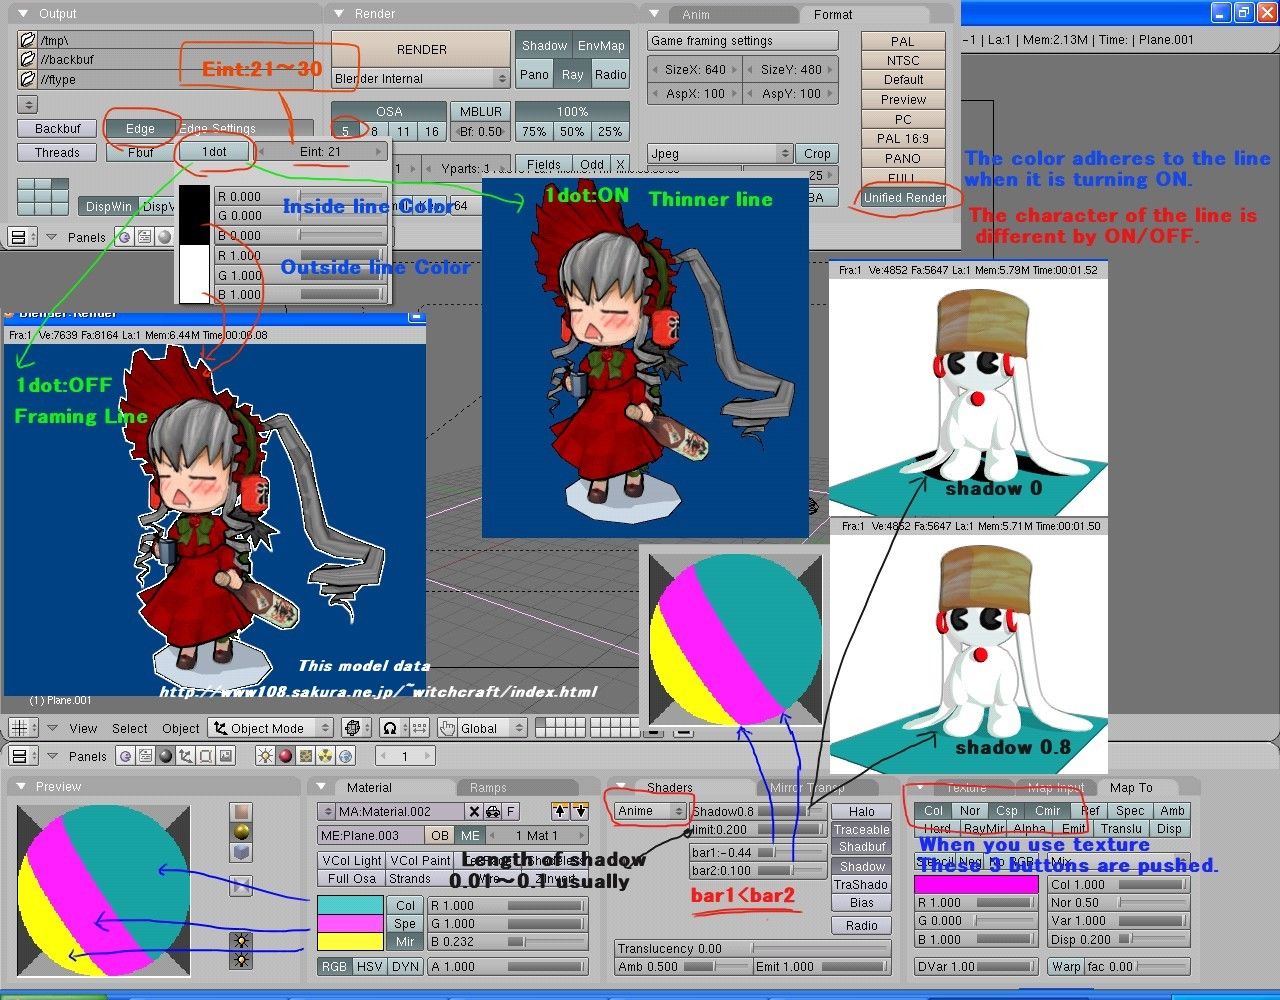1280x1000 pixels.
Task: Set material preview to flat plane
Action: pos(241,812)
